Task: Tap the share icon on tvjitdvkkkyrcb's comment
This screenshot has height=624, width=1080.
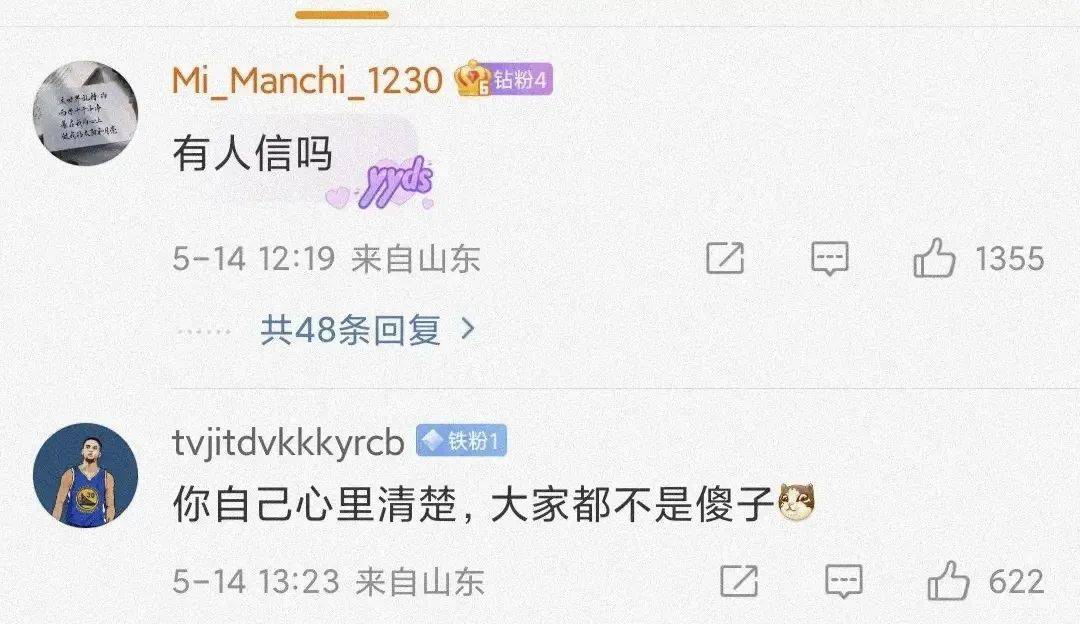Action: [x=739, y=581]
